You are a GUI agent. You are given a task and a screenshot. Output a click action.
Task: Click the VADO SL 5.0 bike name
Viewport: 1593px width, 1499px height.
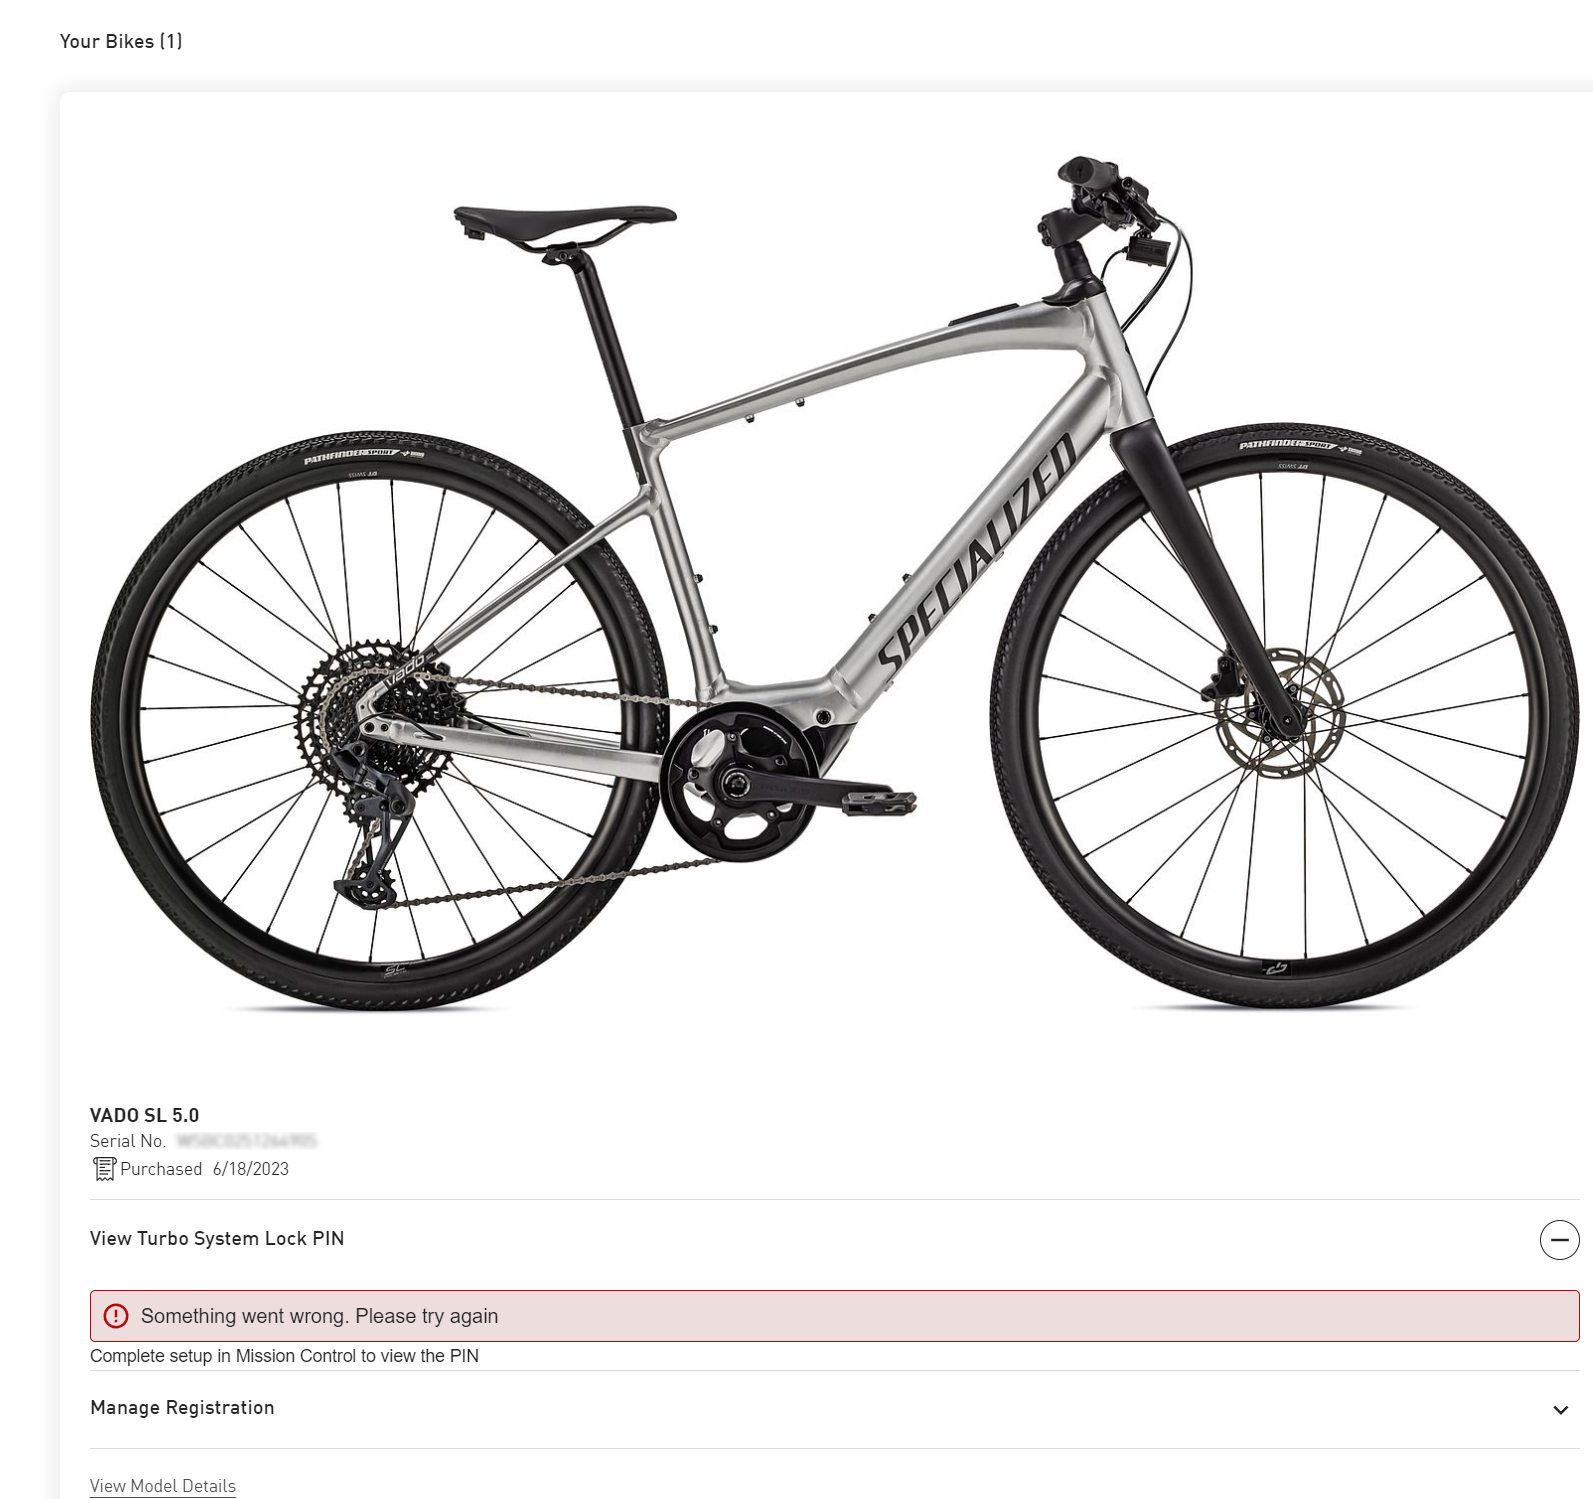coord(144,1115)
